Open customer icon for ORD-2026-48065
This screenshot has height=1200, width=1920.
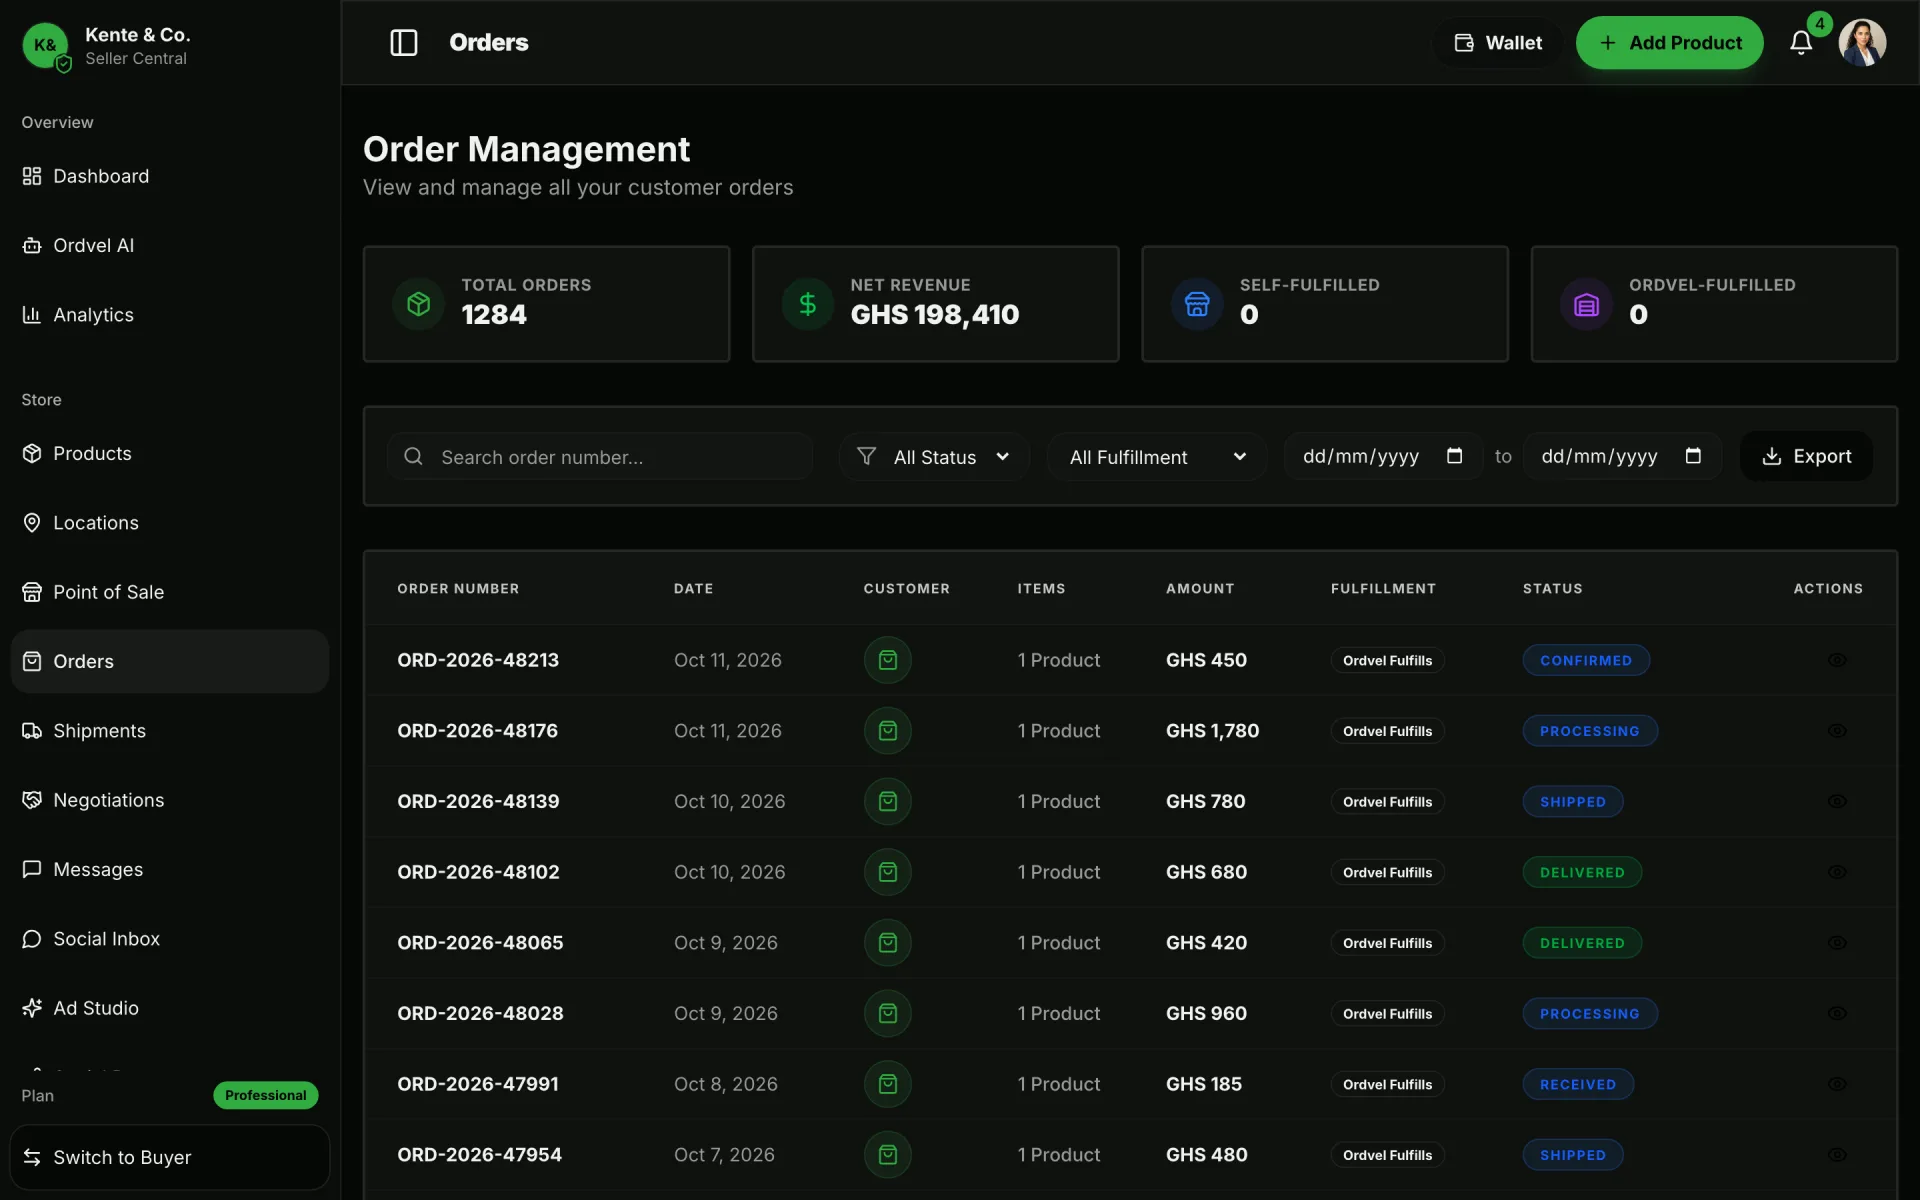click(888, 943)
